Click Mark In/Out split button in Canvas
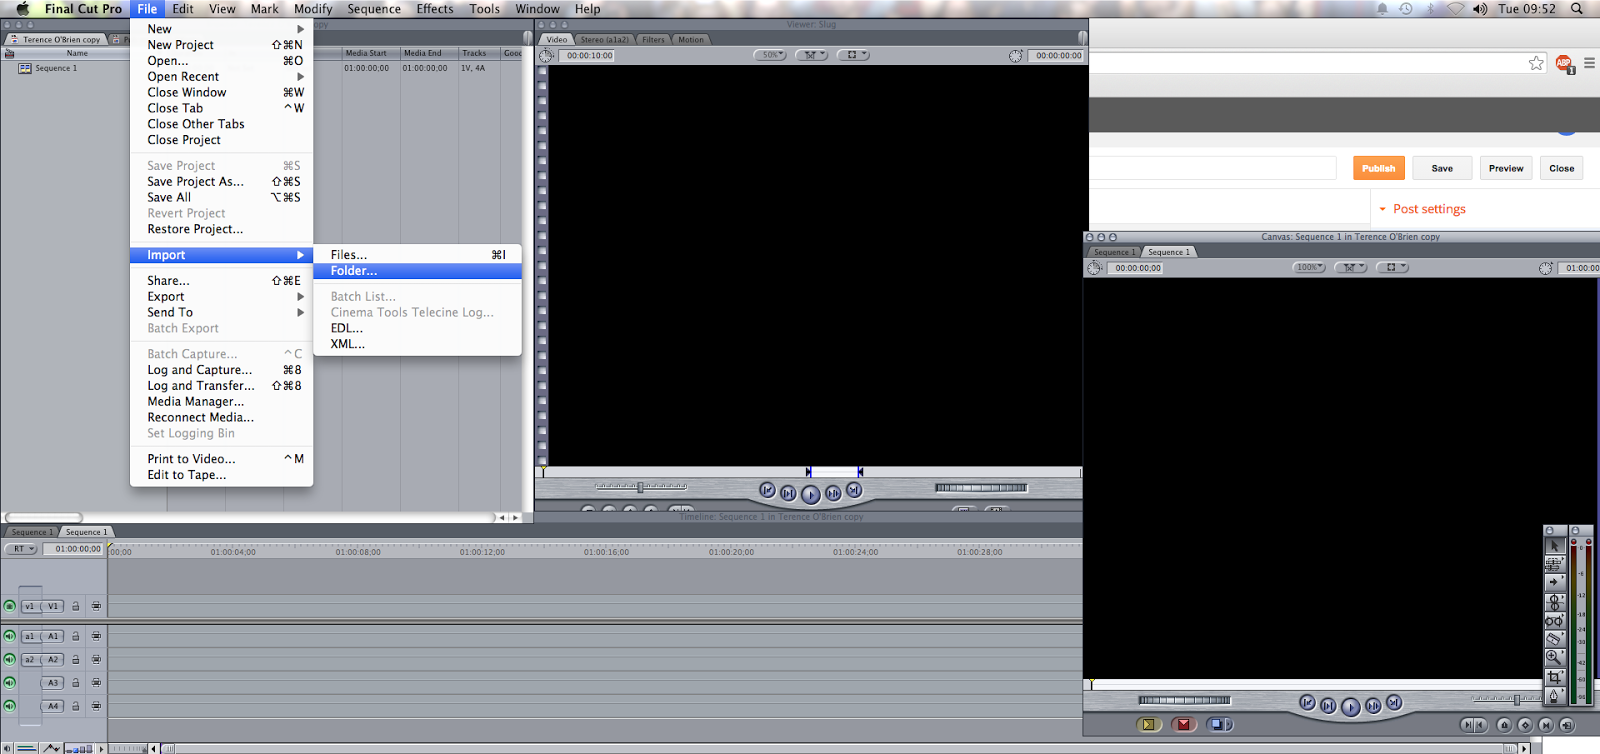Screen dimensions: 1600x754 point(1474,725)
